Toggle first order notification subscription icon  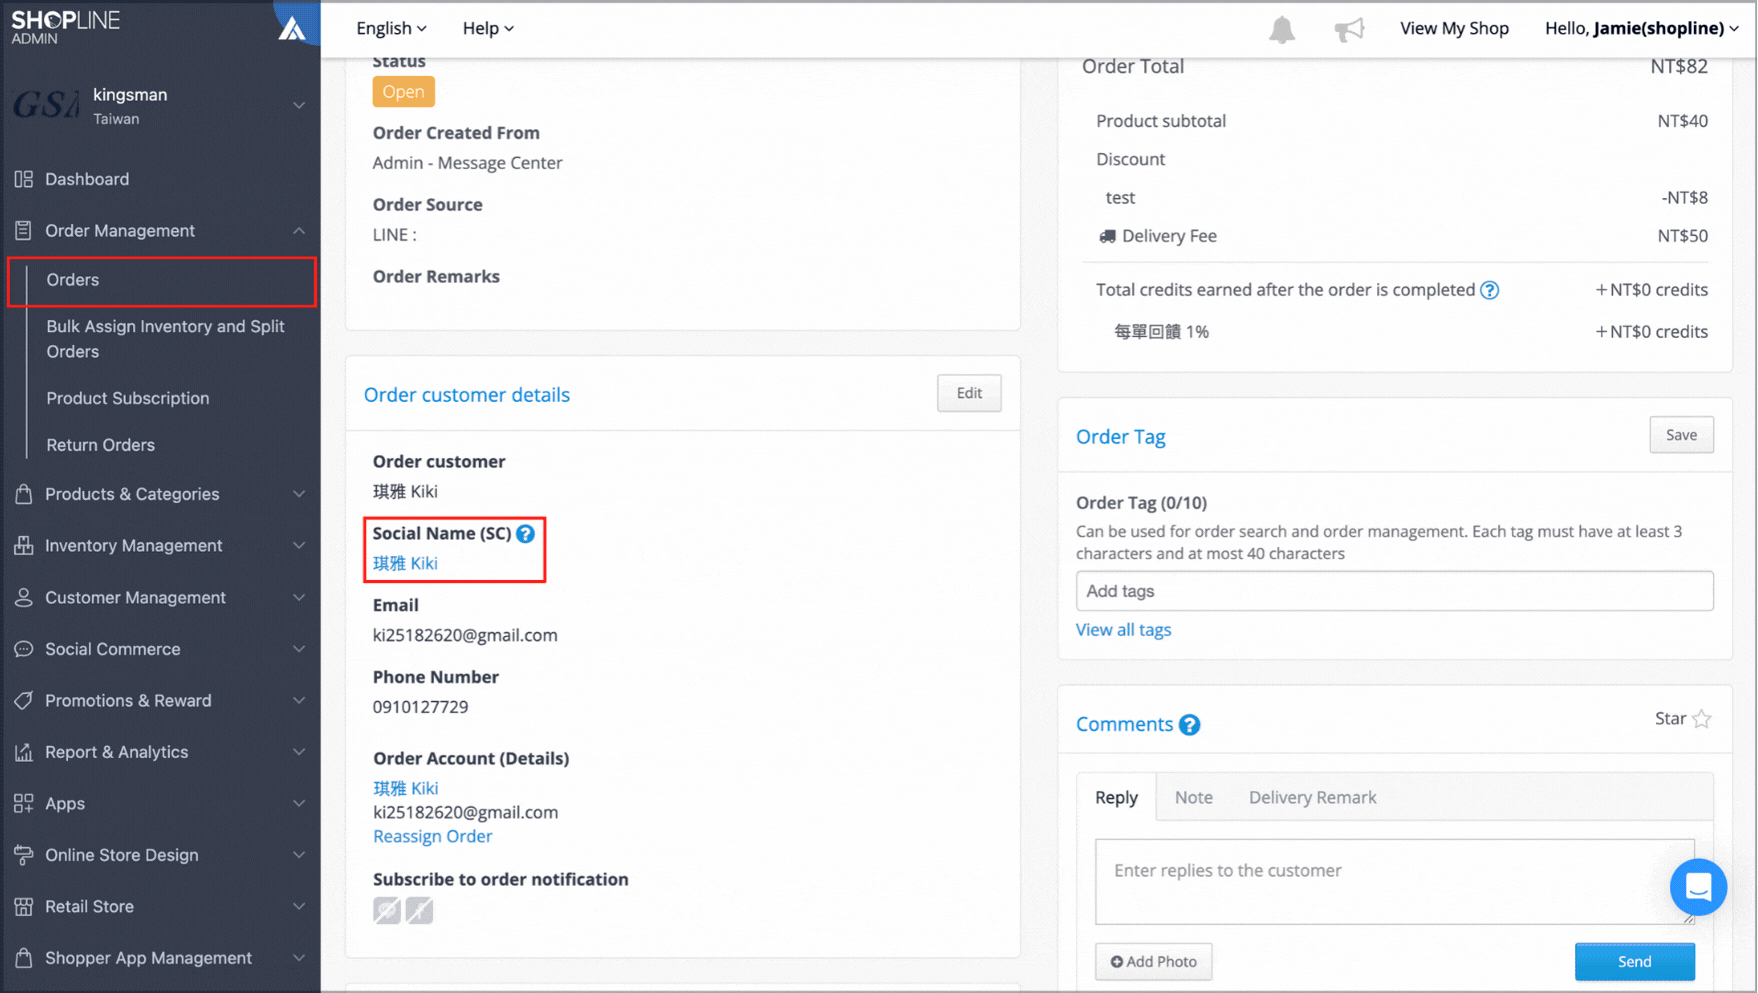(387, 910)
